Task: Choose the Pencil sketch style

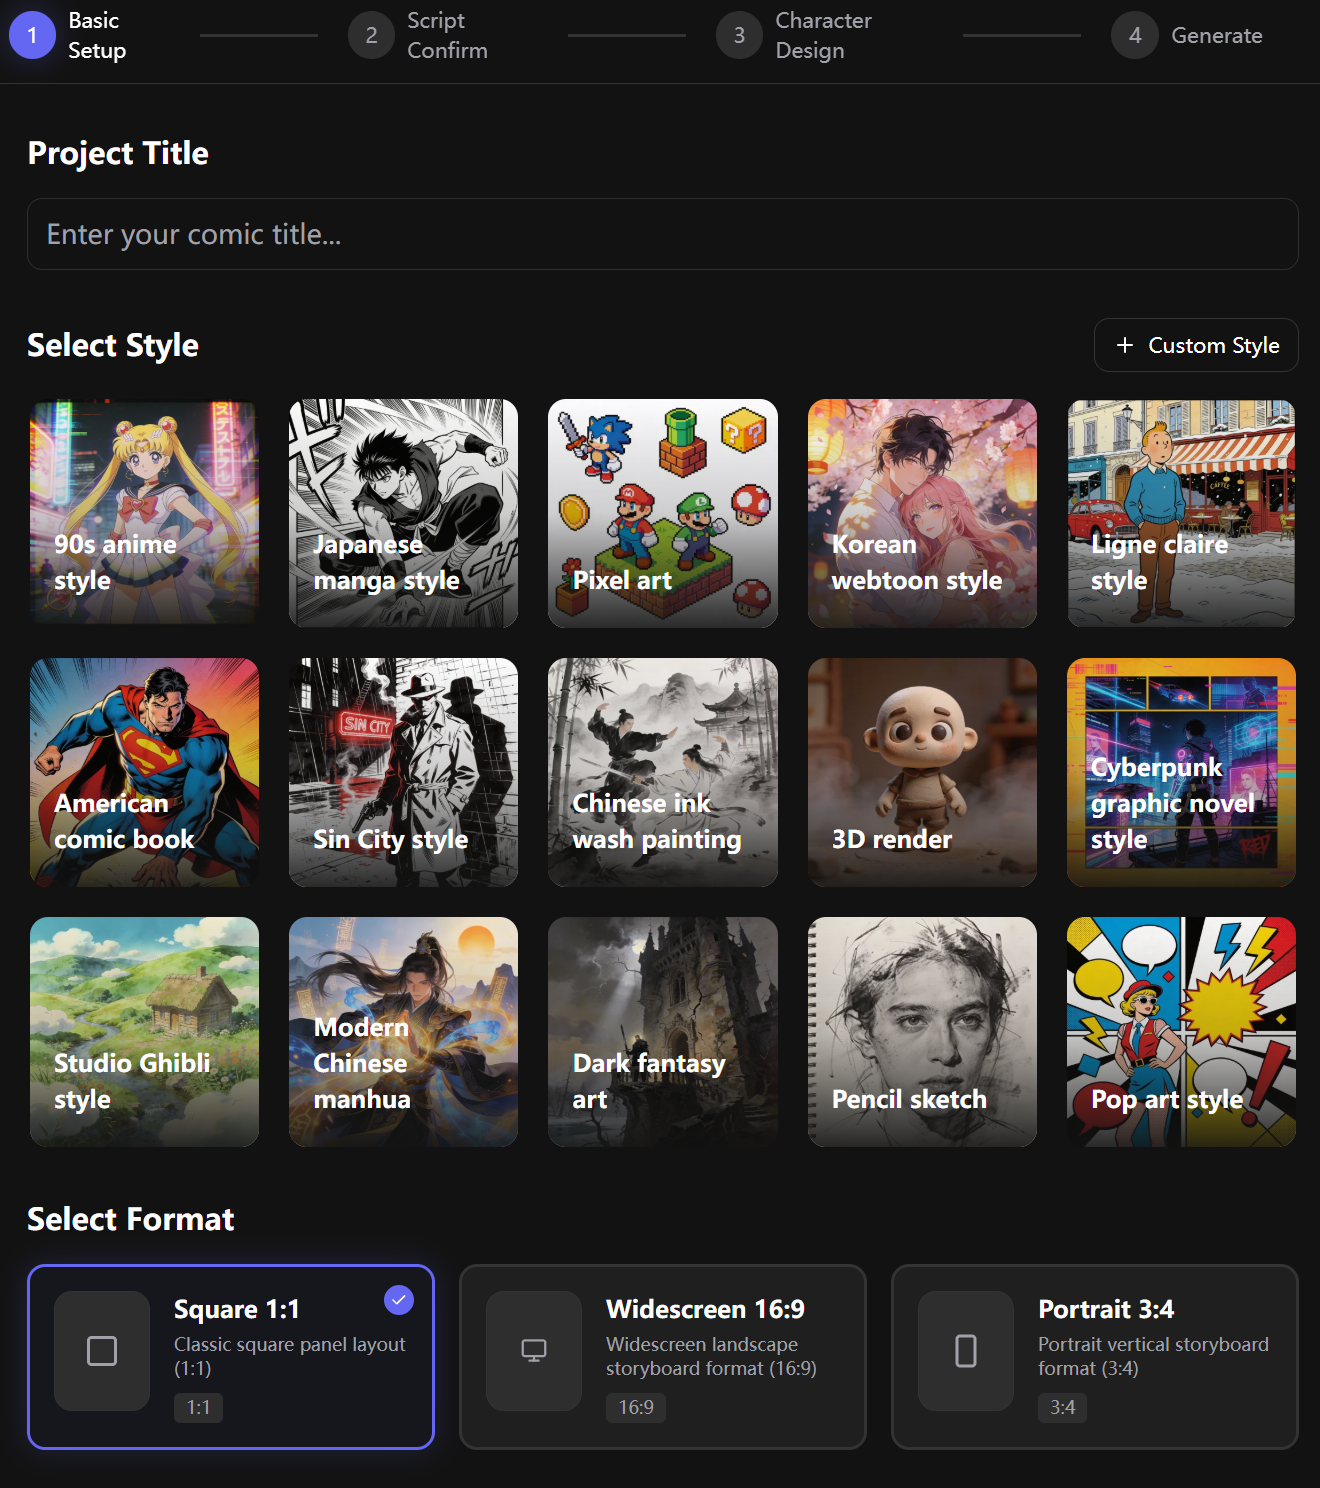Action: (x=921, y=1032)
